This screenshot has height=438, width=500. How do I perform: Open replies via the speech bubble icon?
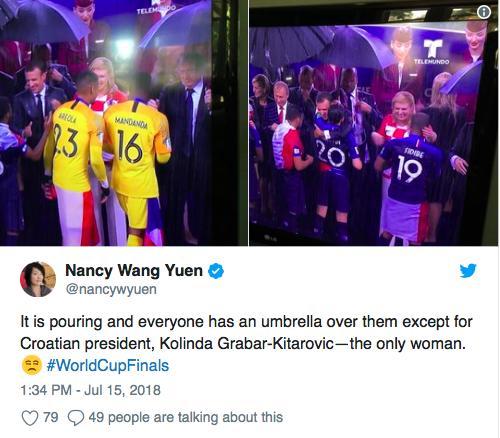76,418
